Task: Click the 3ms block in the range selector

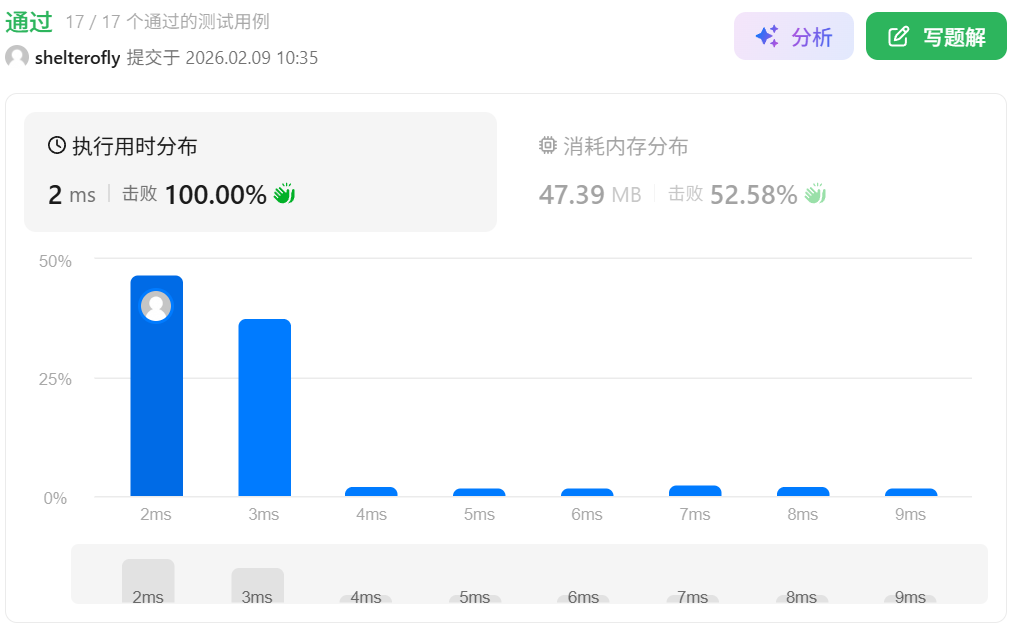Action: pyautogui.click(x=257, y=585)
